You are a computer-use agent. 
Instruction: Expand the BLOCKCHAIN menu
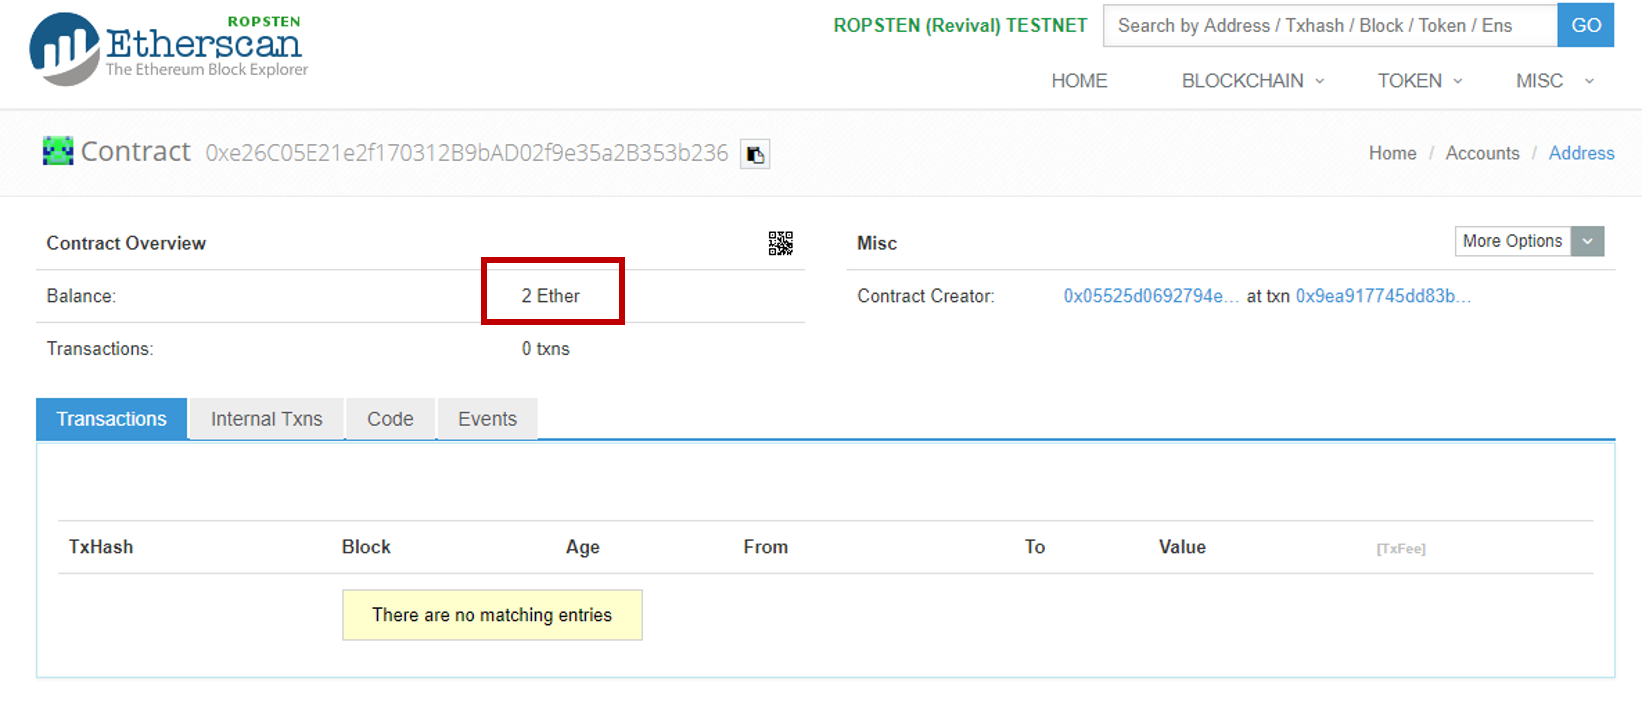click(x=1253, y=81)
